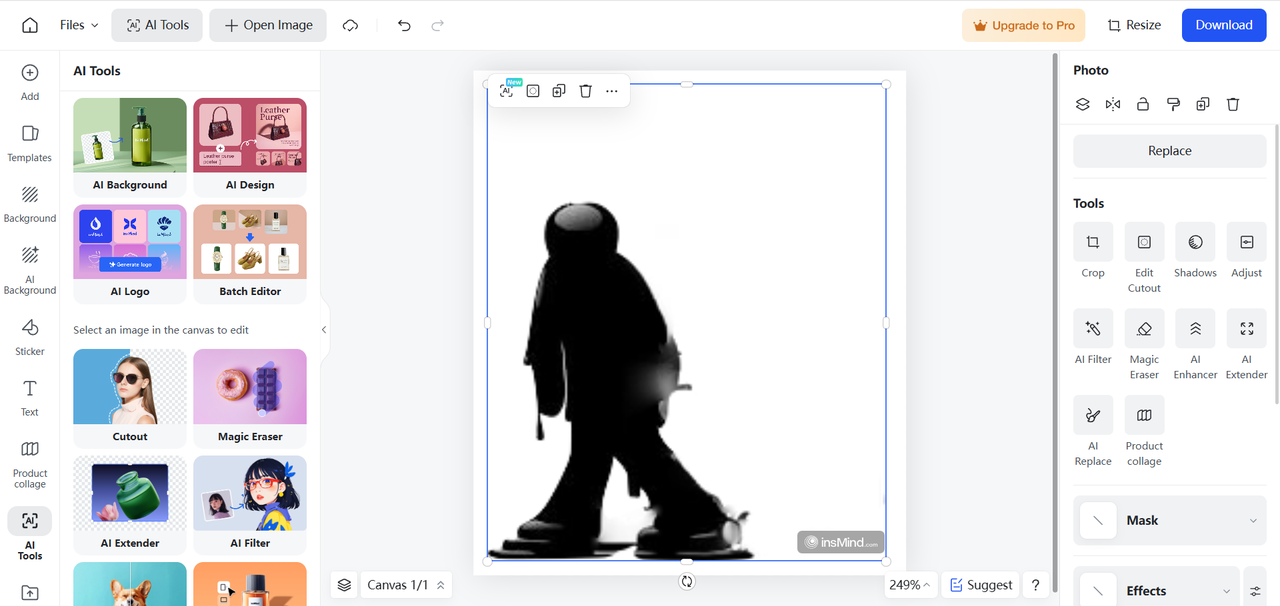Screen dimensions: 1280x606
Task: Collapse the AI Tools side panel
Action: (324, 330)
